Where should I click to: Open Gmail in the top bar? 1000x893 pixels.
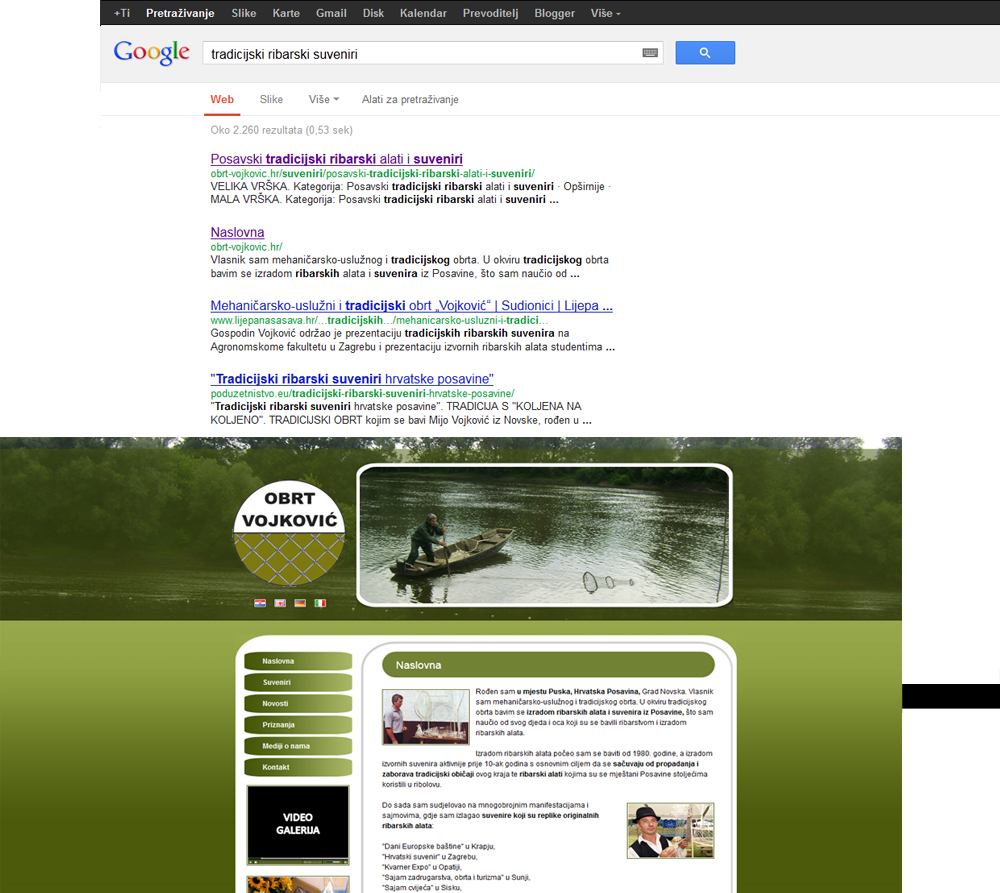click(331, 13)
